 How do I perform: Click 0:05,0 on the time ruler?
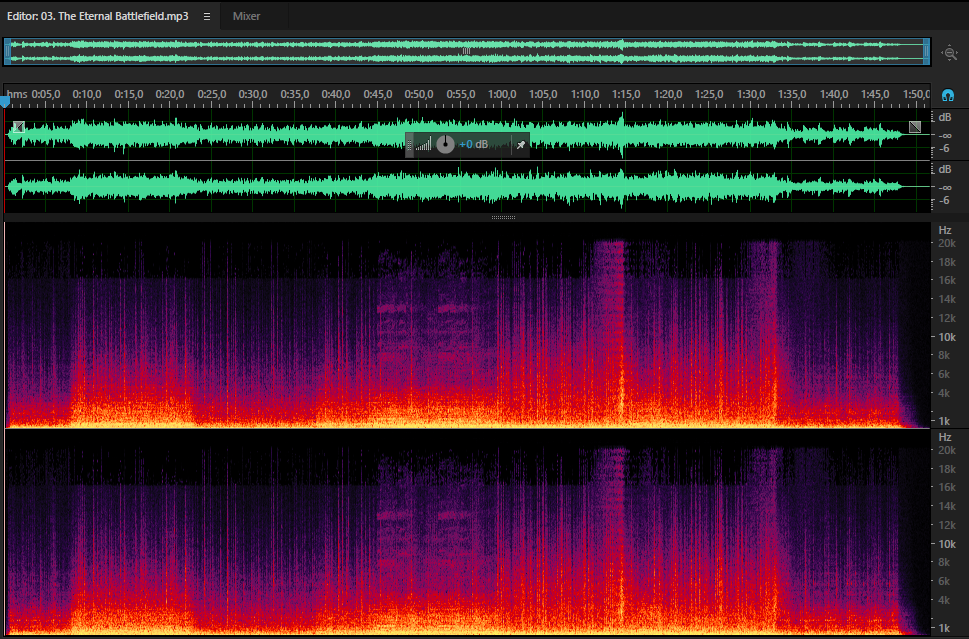[46, 95]
